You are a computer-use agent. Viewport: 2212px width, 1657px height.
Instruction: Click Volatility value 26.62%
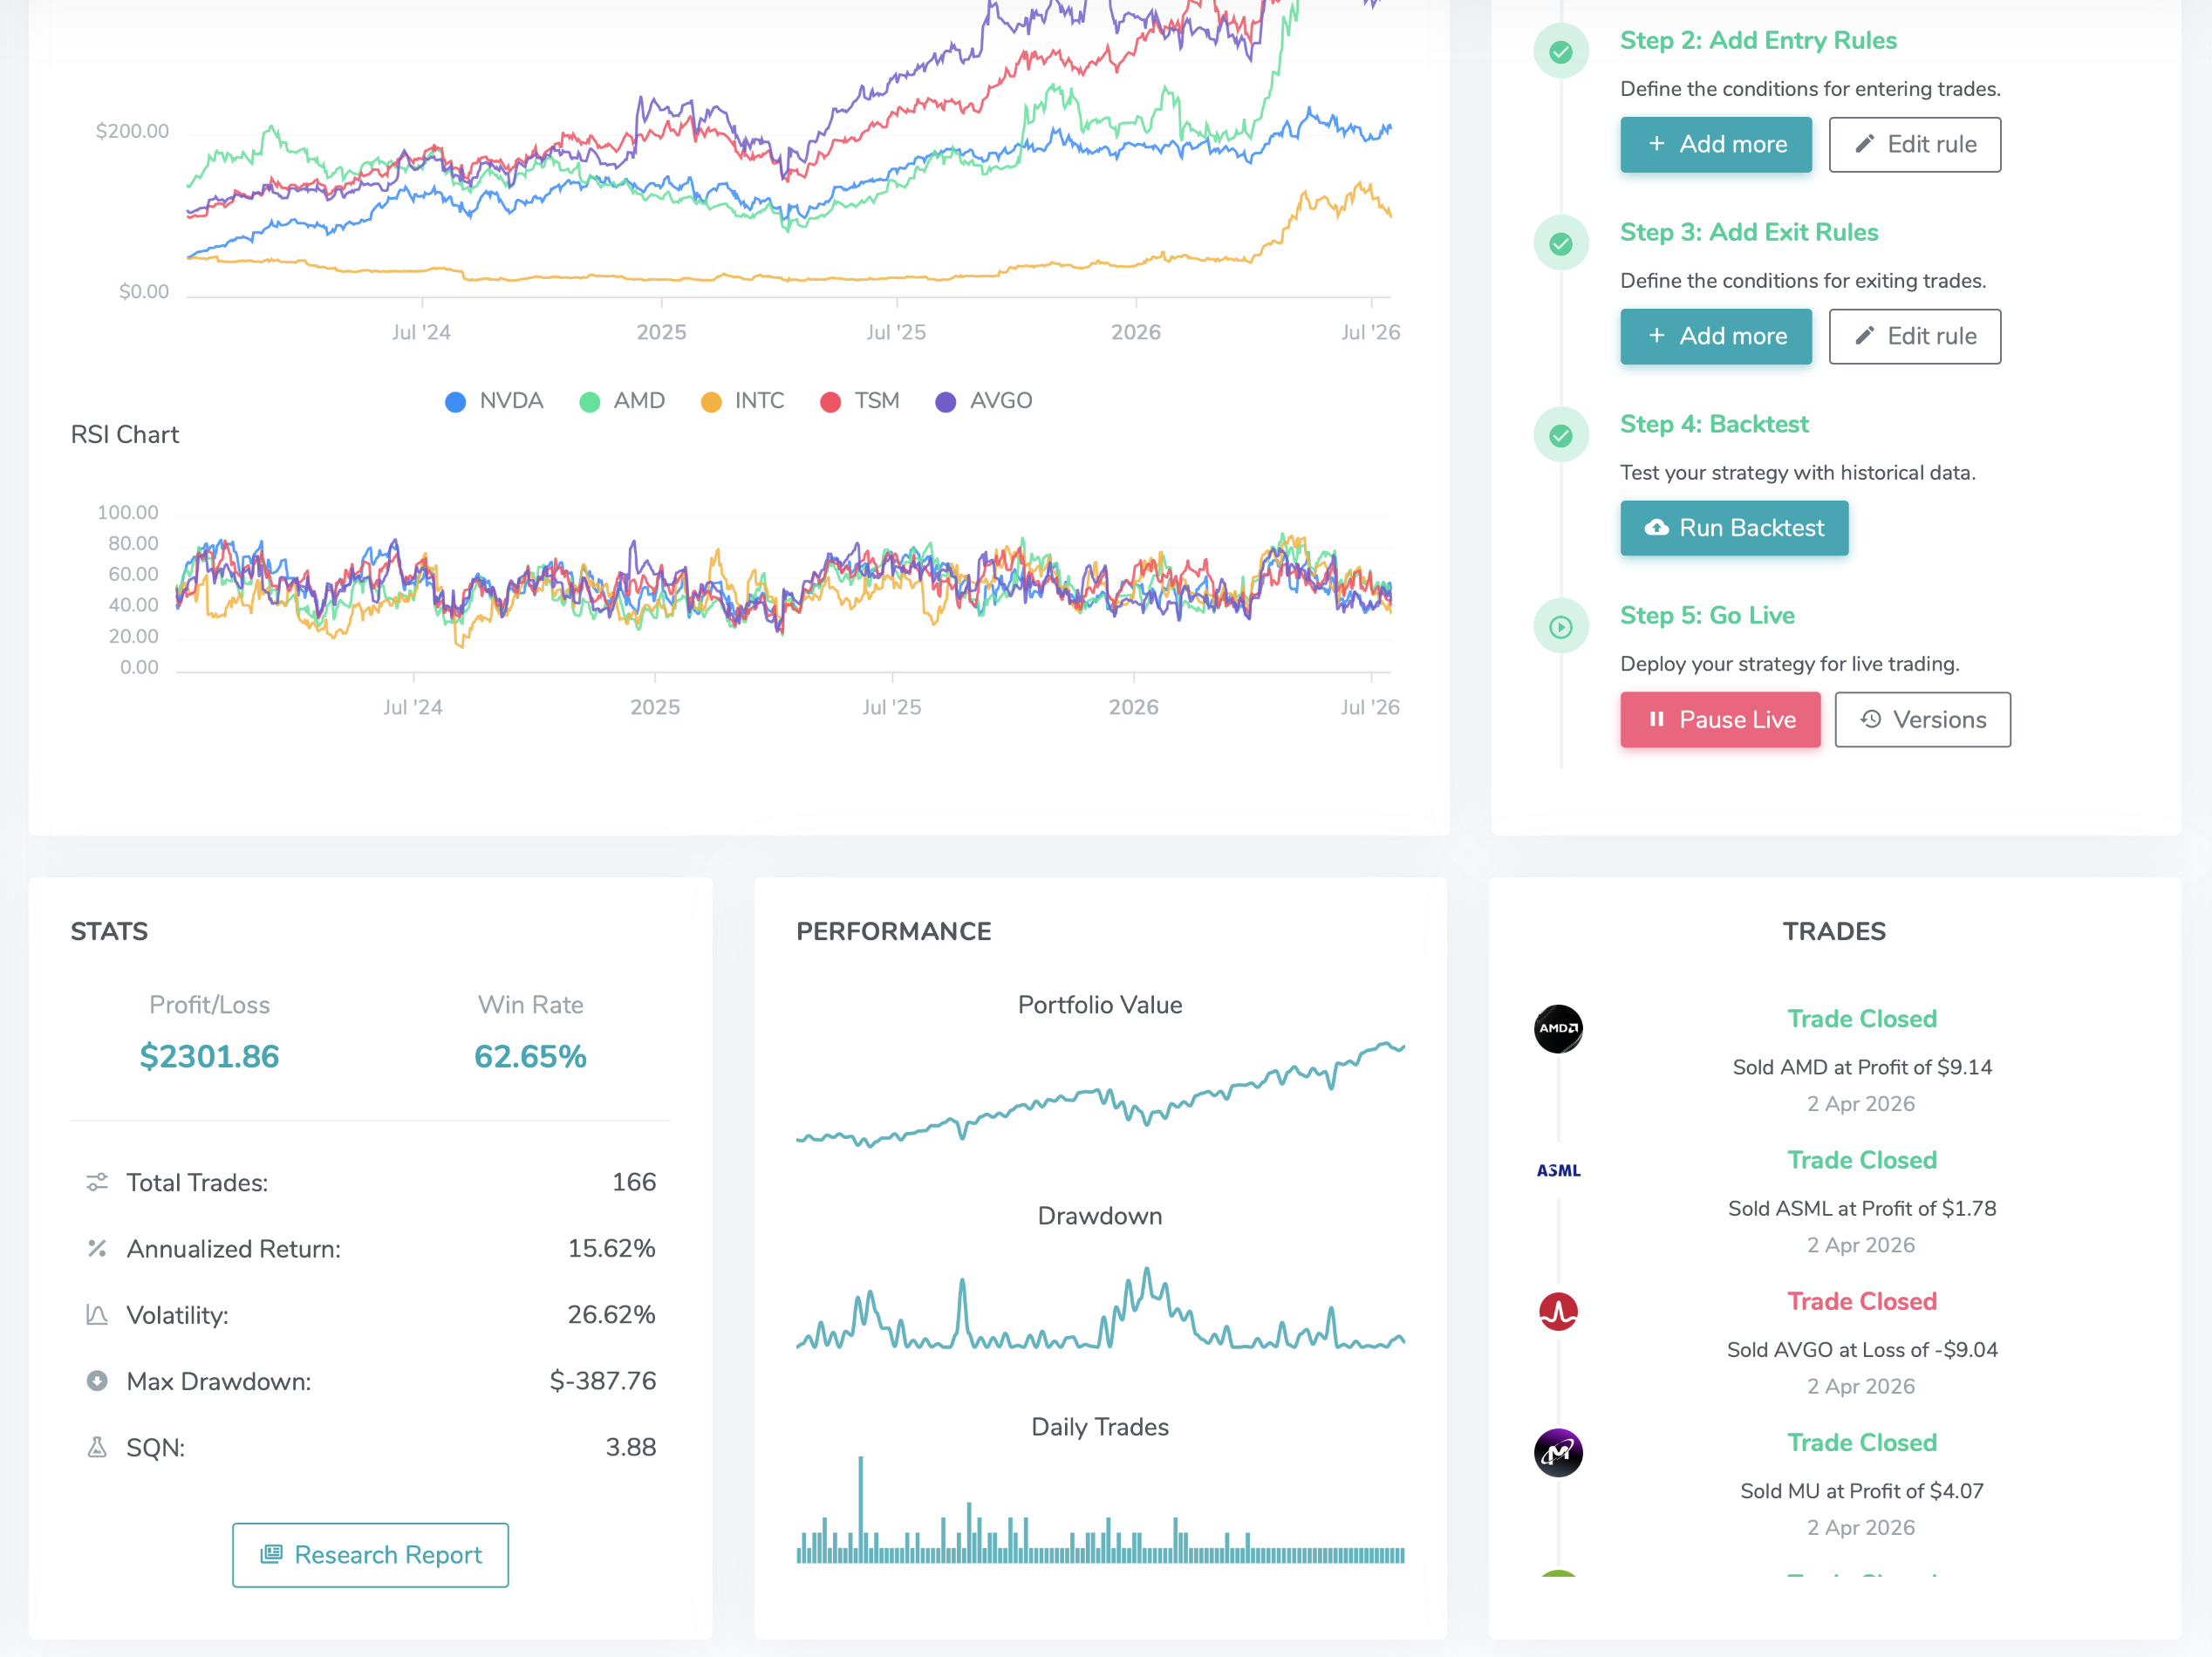point(611,1314)
